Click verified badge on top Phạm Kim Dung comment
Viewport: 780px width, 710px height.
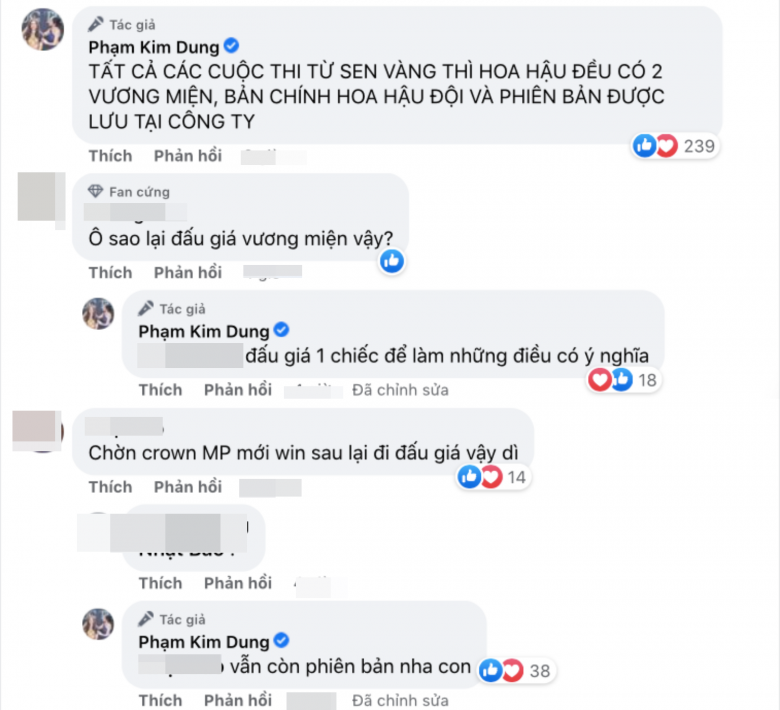click(x=231, y=46)
